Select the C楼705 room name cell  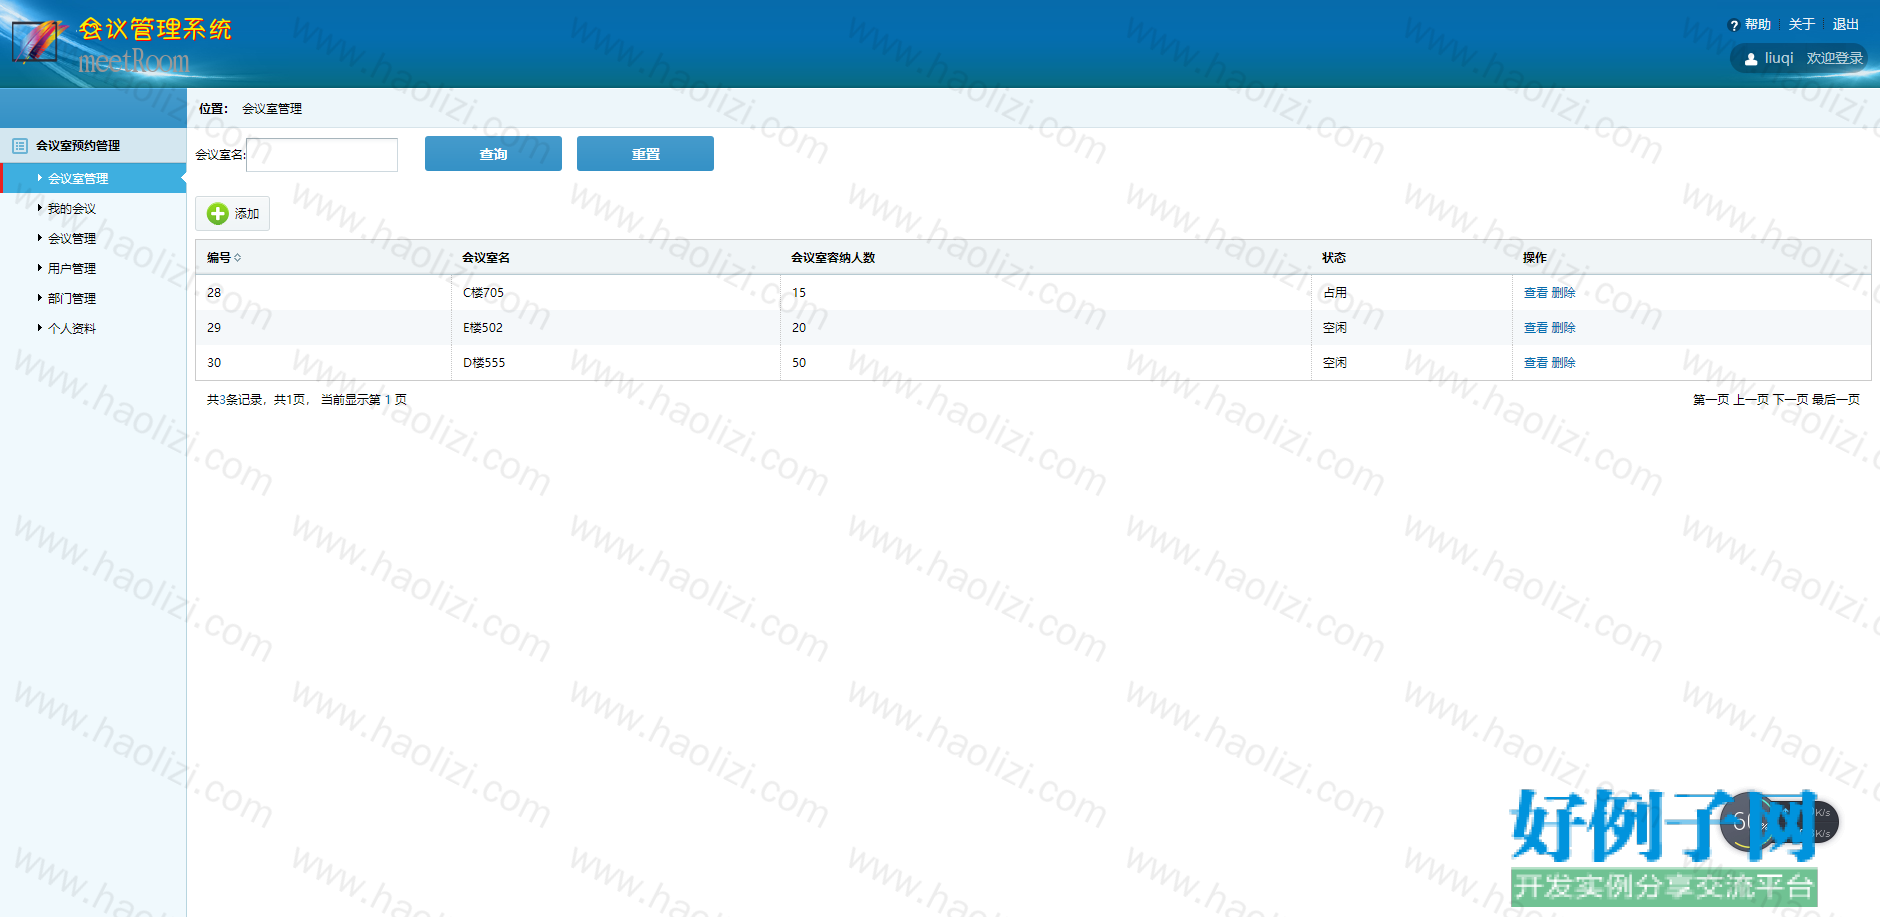(616, 293)
